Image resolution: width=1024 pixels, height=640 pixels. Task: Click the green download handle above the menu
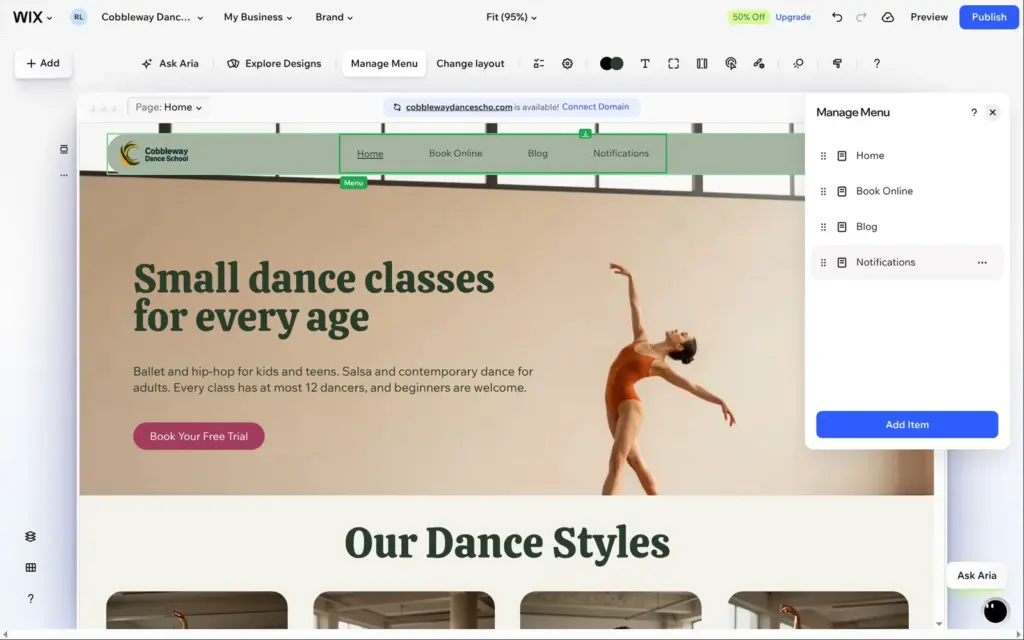point(585,133)
